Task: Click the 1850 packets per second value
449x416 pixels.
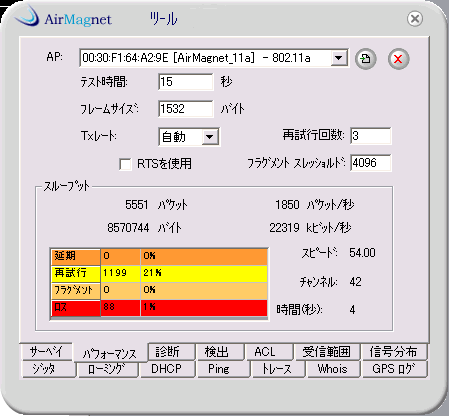Action: tap(287, 205)
